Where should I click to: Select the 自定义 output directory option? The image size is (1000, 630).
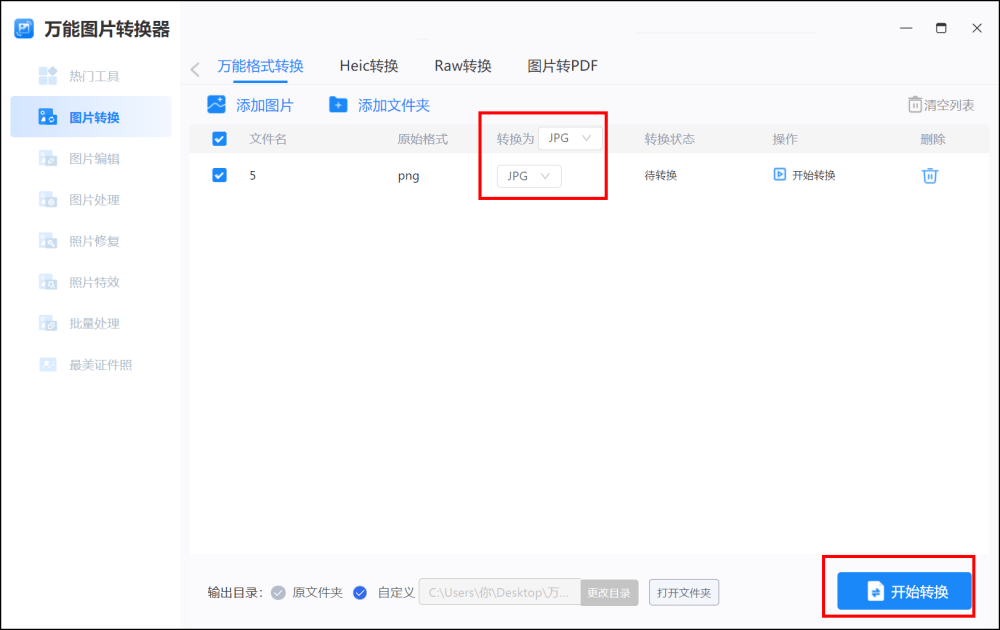(360, 593)
